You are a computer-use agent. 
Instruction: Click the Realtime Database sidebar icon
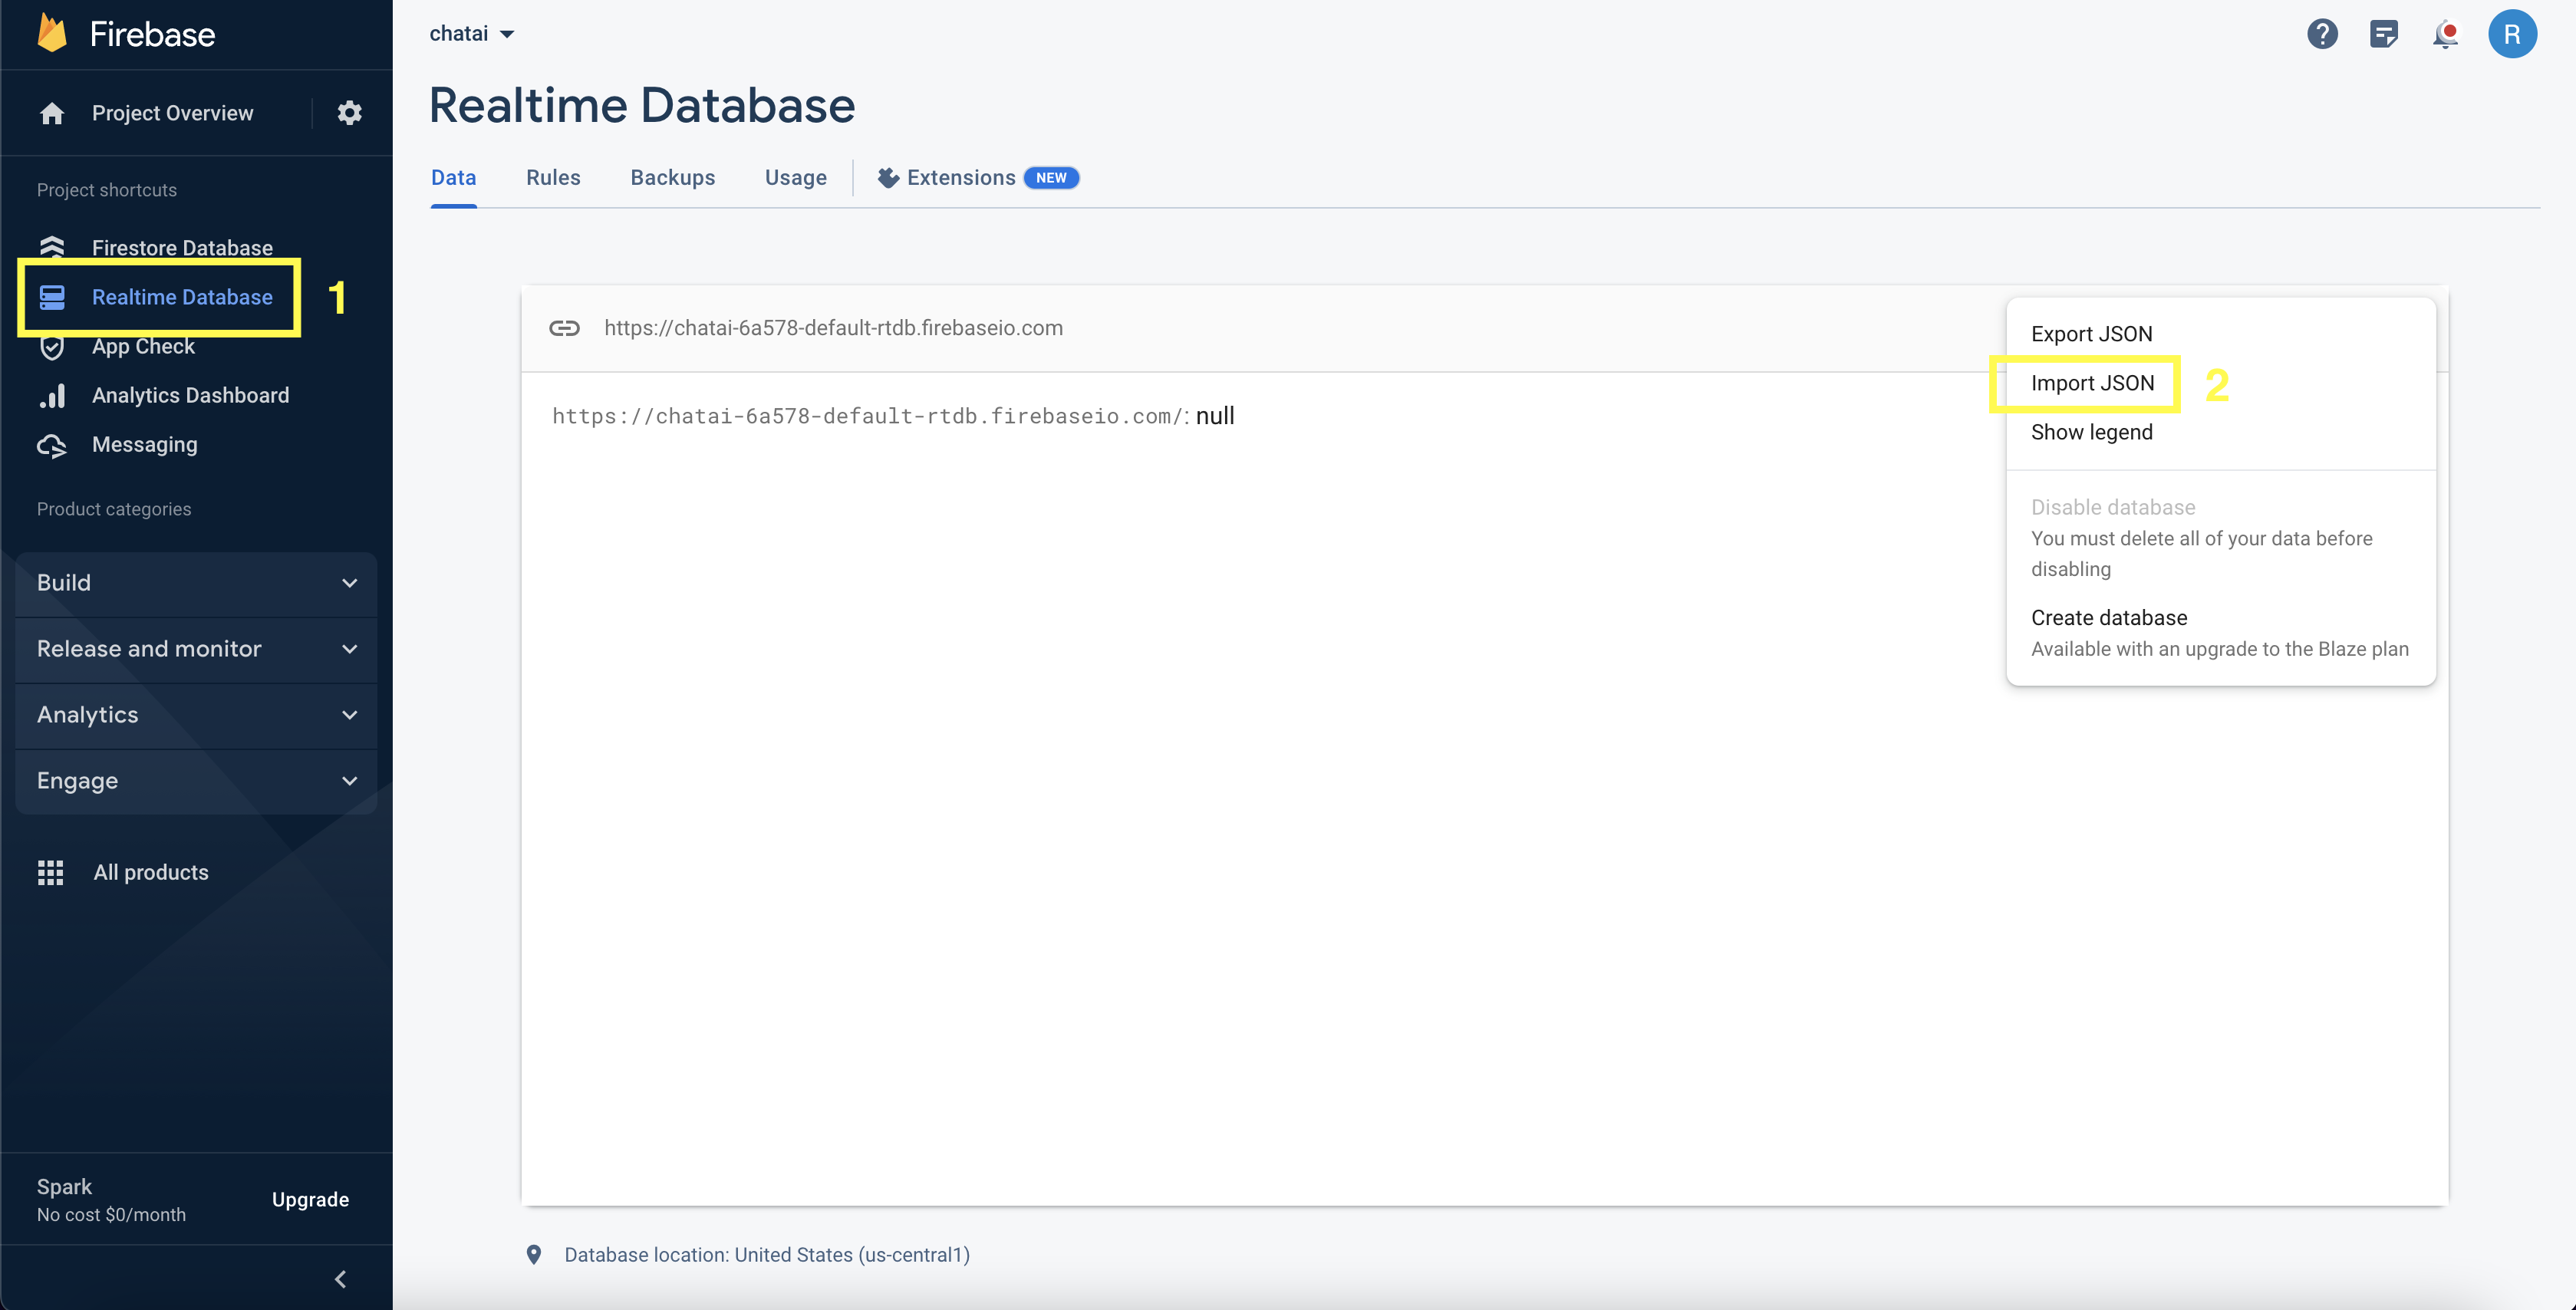52,297
